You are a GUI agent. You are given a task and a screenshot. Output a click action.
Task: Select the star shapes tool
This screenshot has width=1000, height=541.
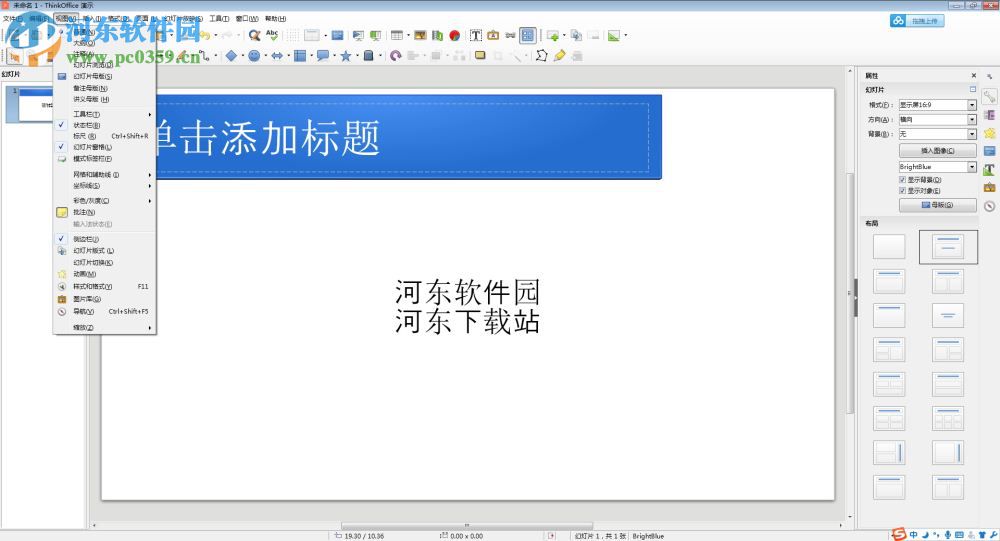tap(346, 56)
